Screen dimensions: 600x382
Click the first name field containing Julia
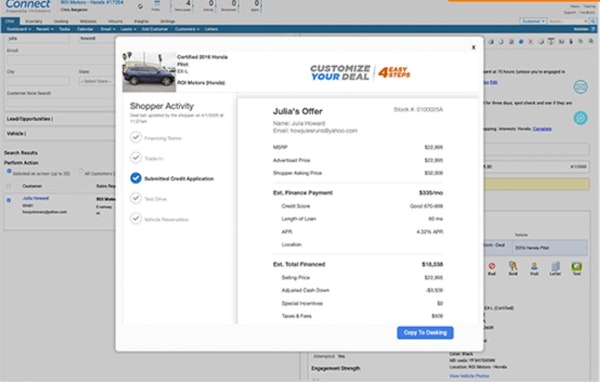38,38
